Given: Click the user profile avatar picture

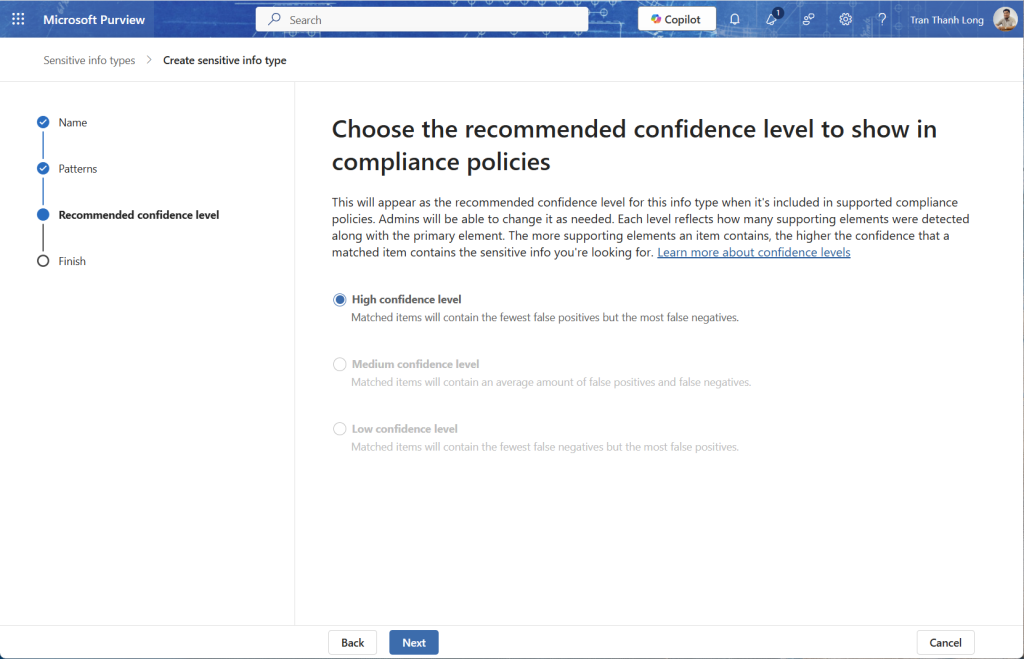Looking at the screenshot, I should 1004,19.
